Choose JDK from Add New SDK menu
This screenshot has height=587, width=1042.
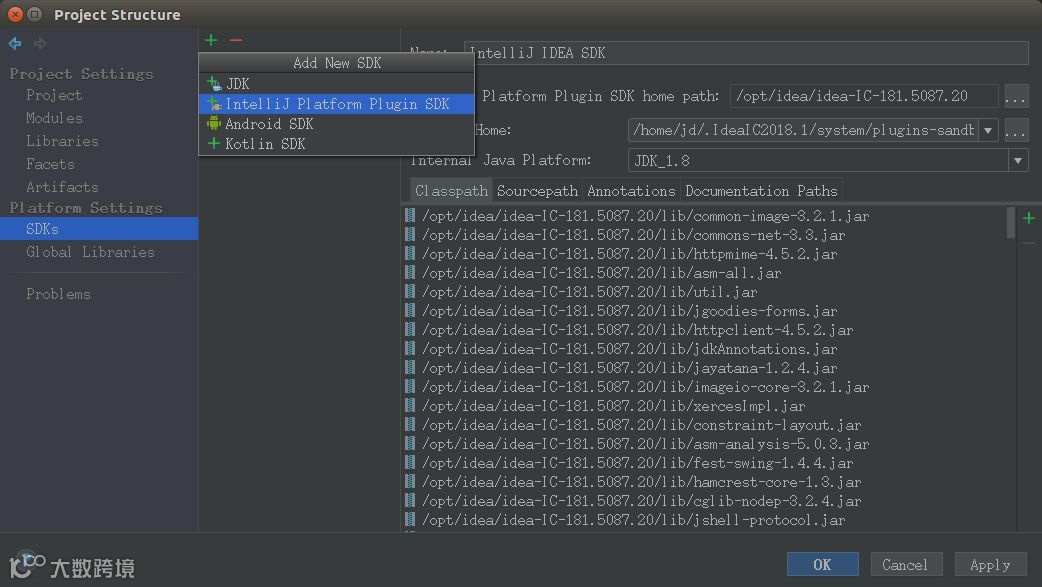pyautogui.click(x=336, y=84)
